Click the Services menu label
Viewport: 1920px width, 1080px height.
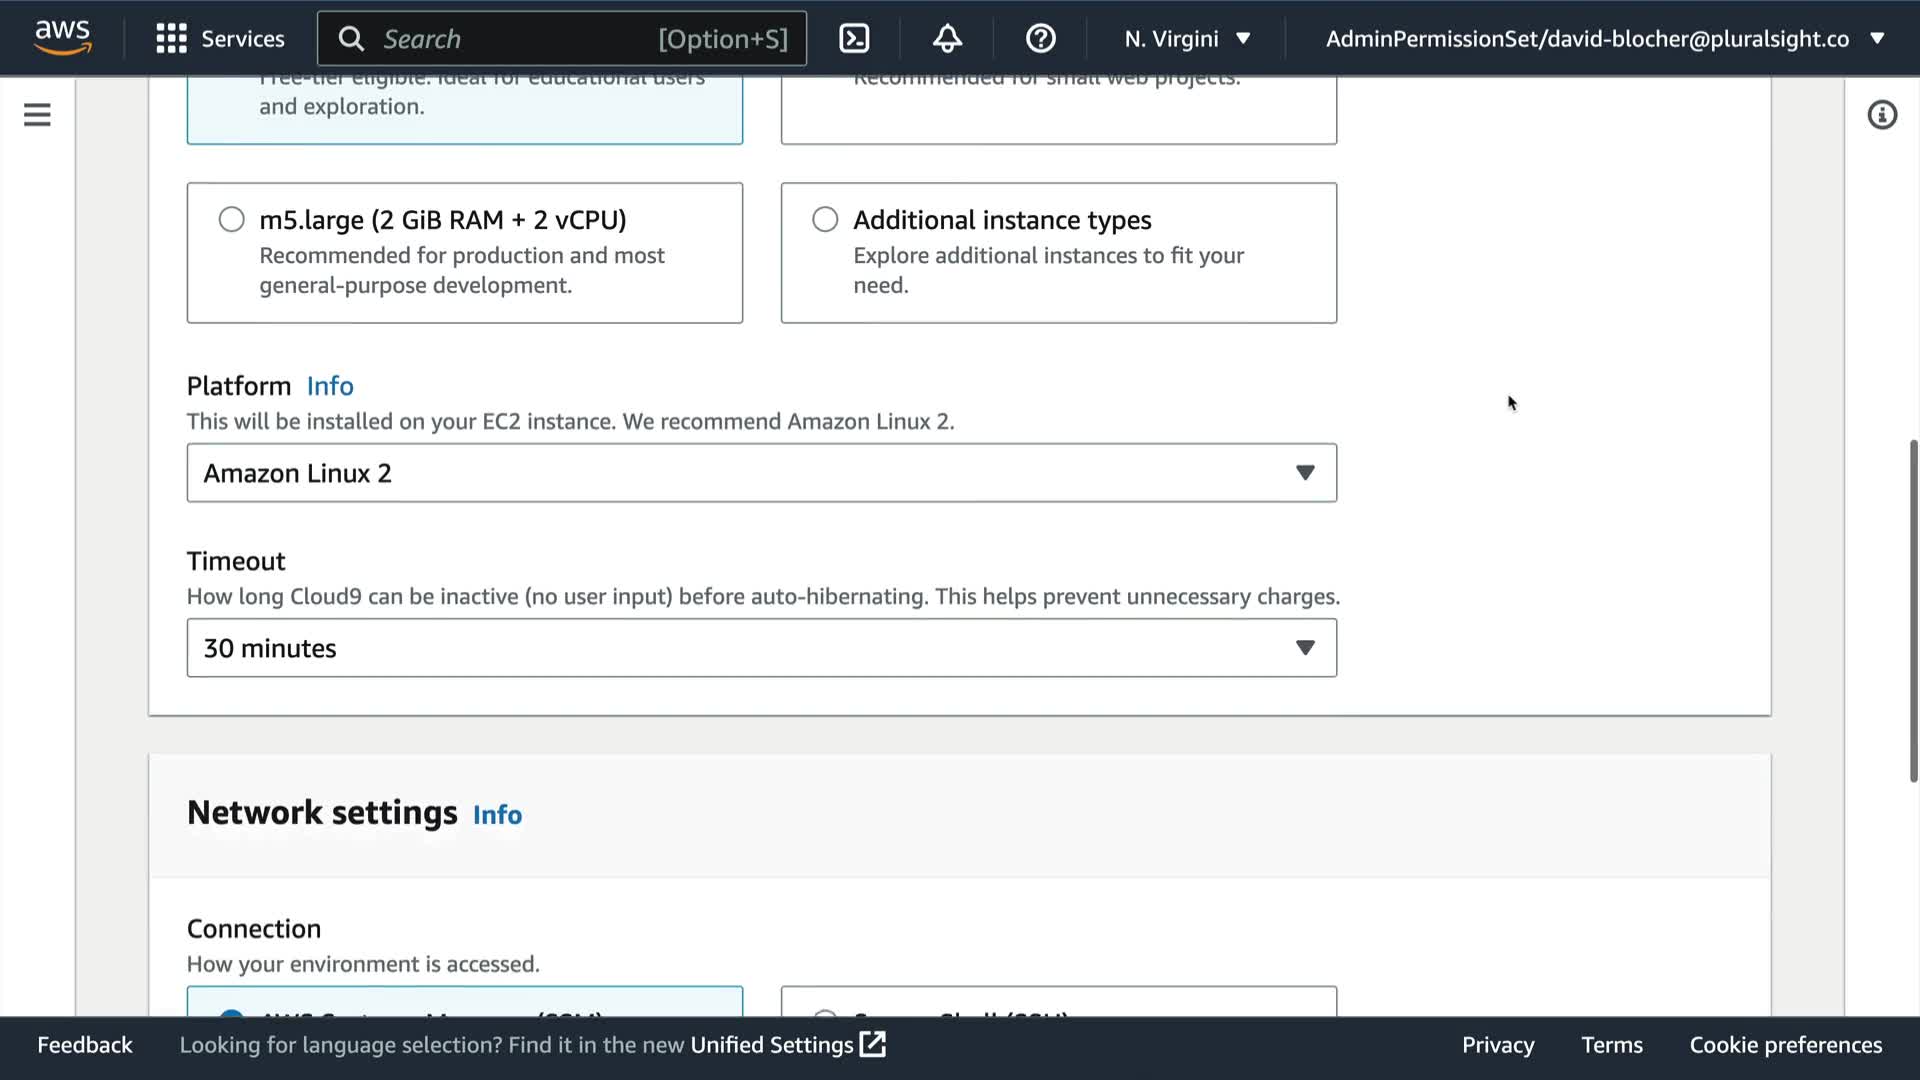(243, 38)
